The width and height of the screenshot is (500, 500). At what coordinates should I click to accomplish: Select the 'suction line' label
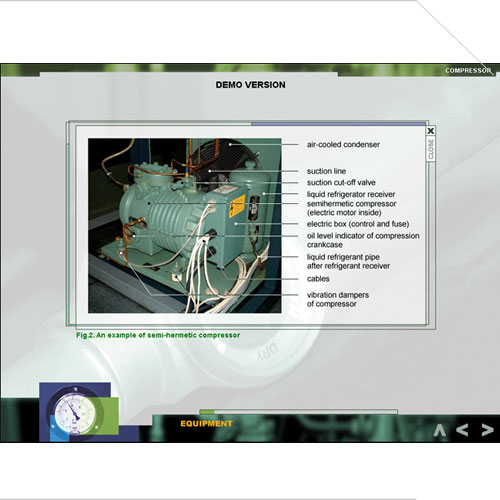coord(326,171)
